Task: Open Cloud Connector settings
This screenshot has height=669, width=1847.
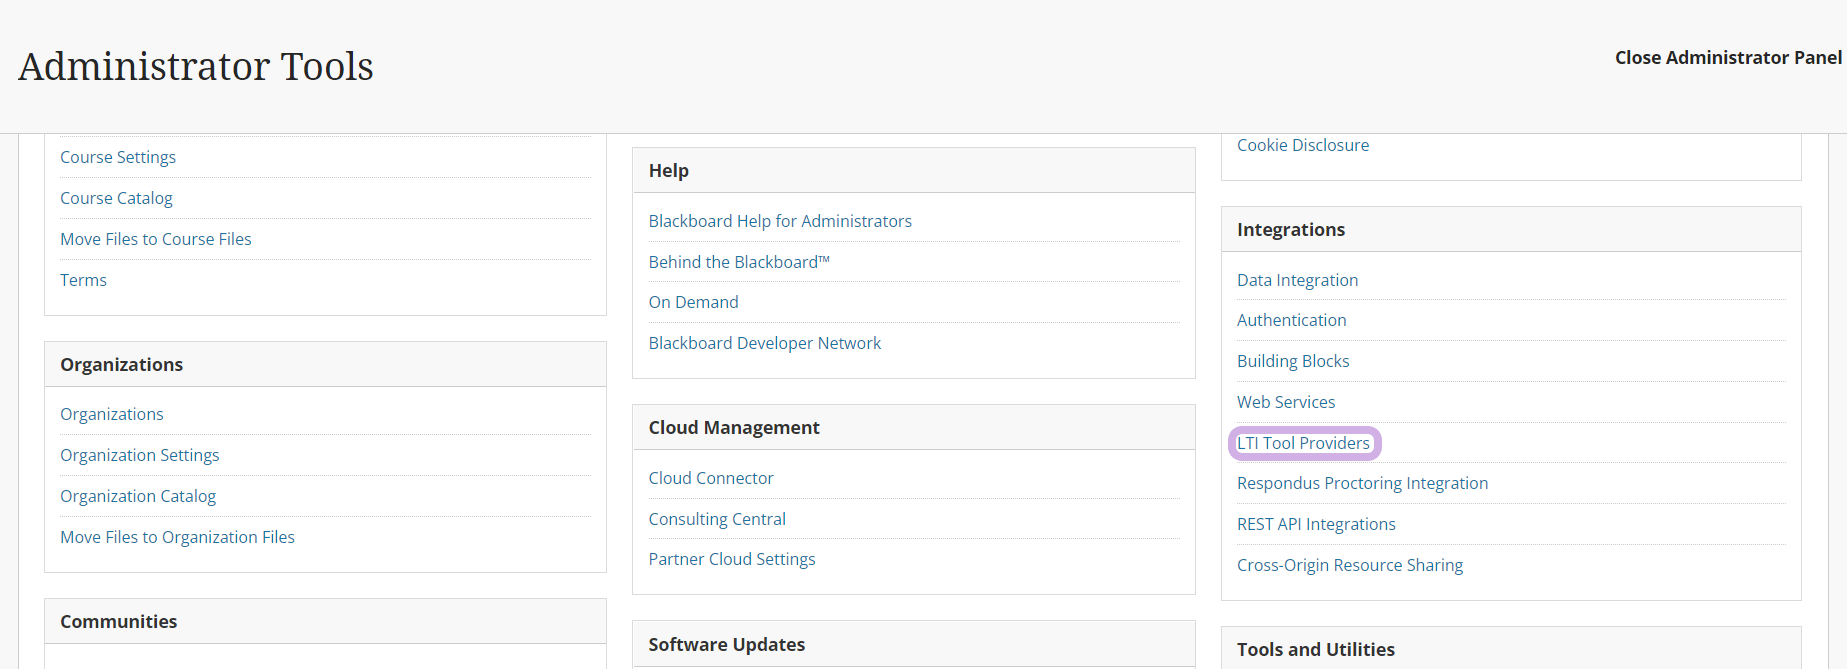Action: (710, 478)
